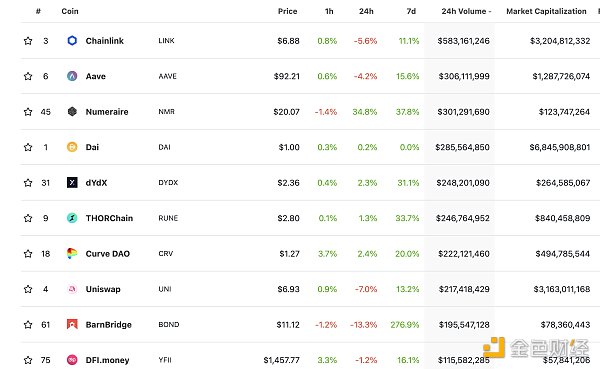The height and width of the screenshot is (369, 600).
Task: Click the Chainlink hexagon coin icon
Action: pos(72,41)
